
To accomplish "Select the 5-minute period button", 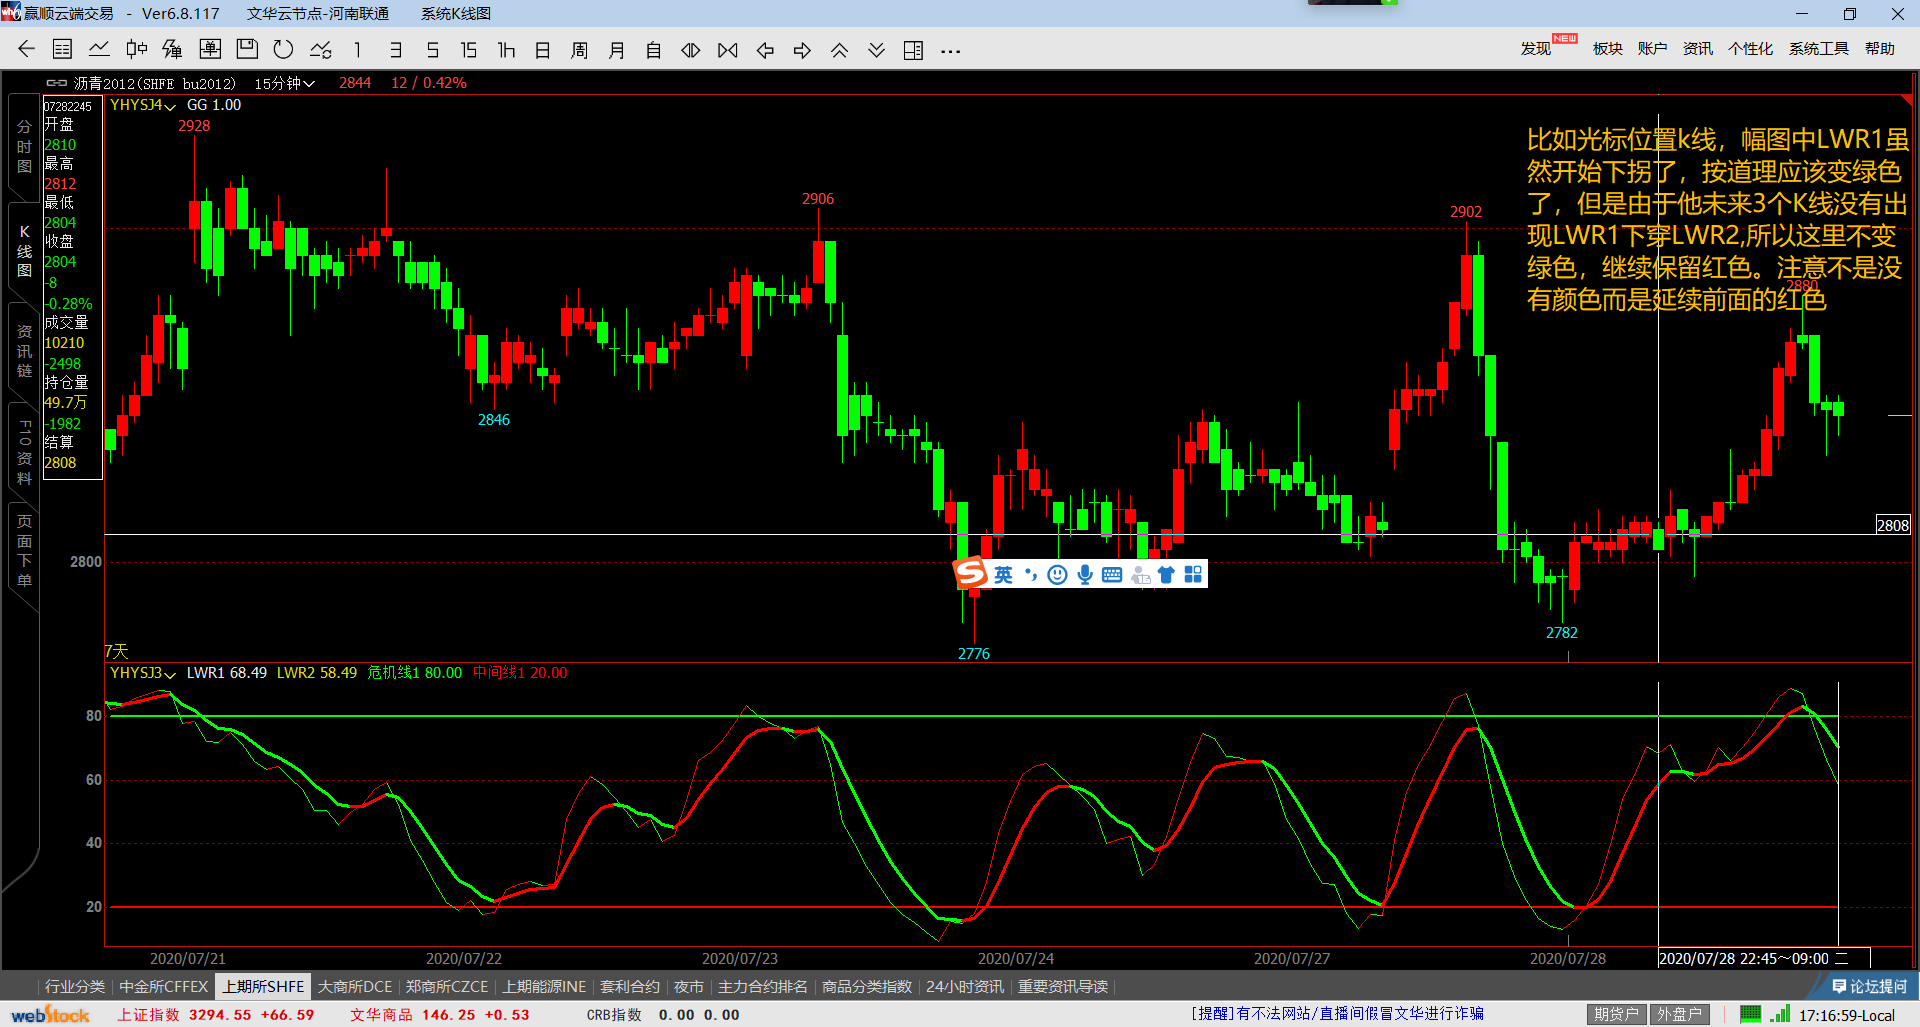I will click(x=432, y=50).
